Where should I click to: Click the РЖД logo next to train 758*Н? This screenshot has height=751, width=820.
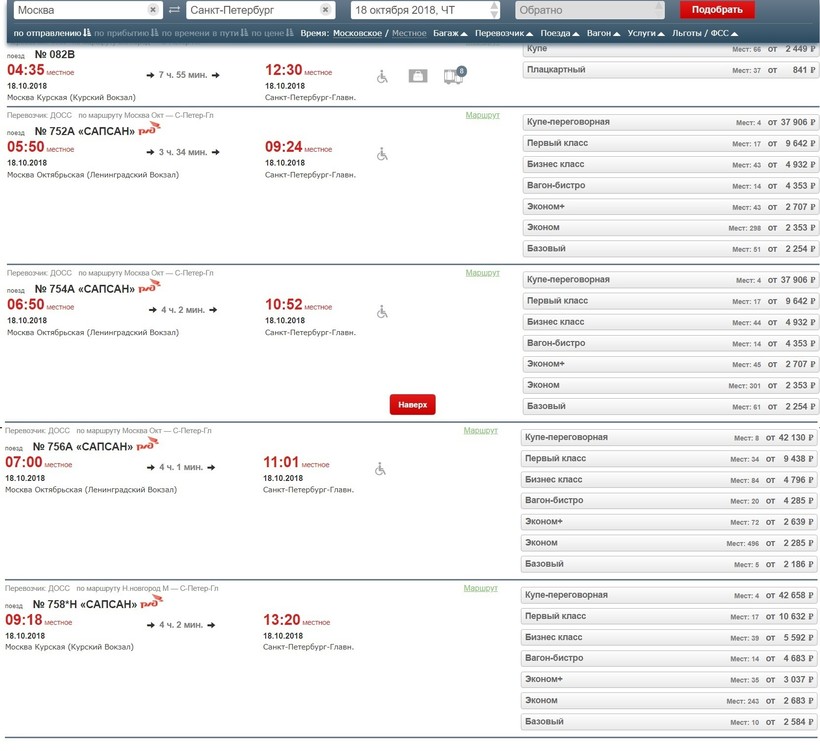click(150, 602)
